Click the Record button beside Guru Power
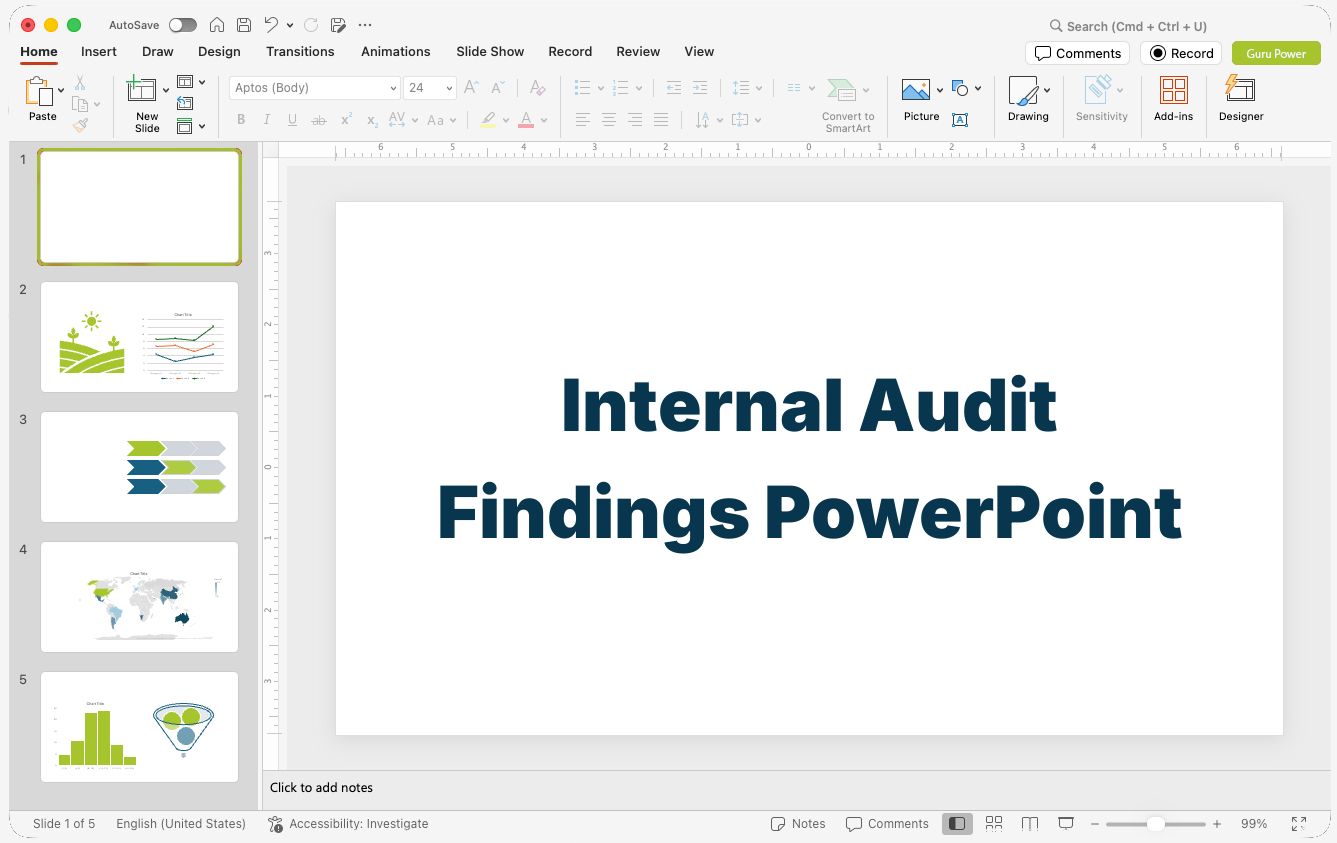Image resolution: width=1337 pixels, height=843 pixels. [x=1181, y=53]
